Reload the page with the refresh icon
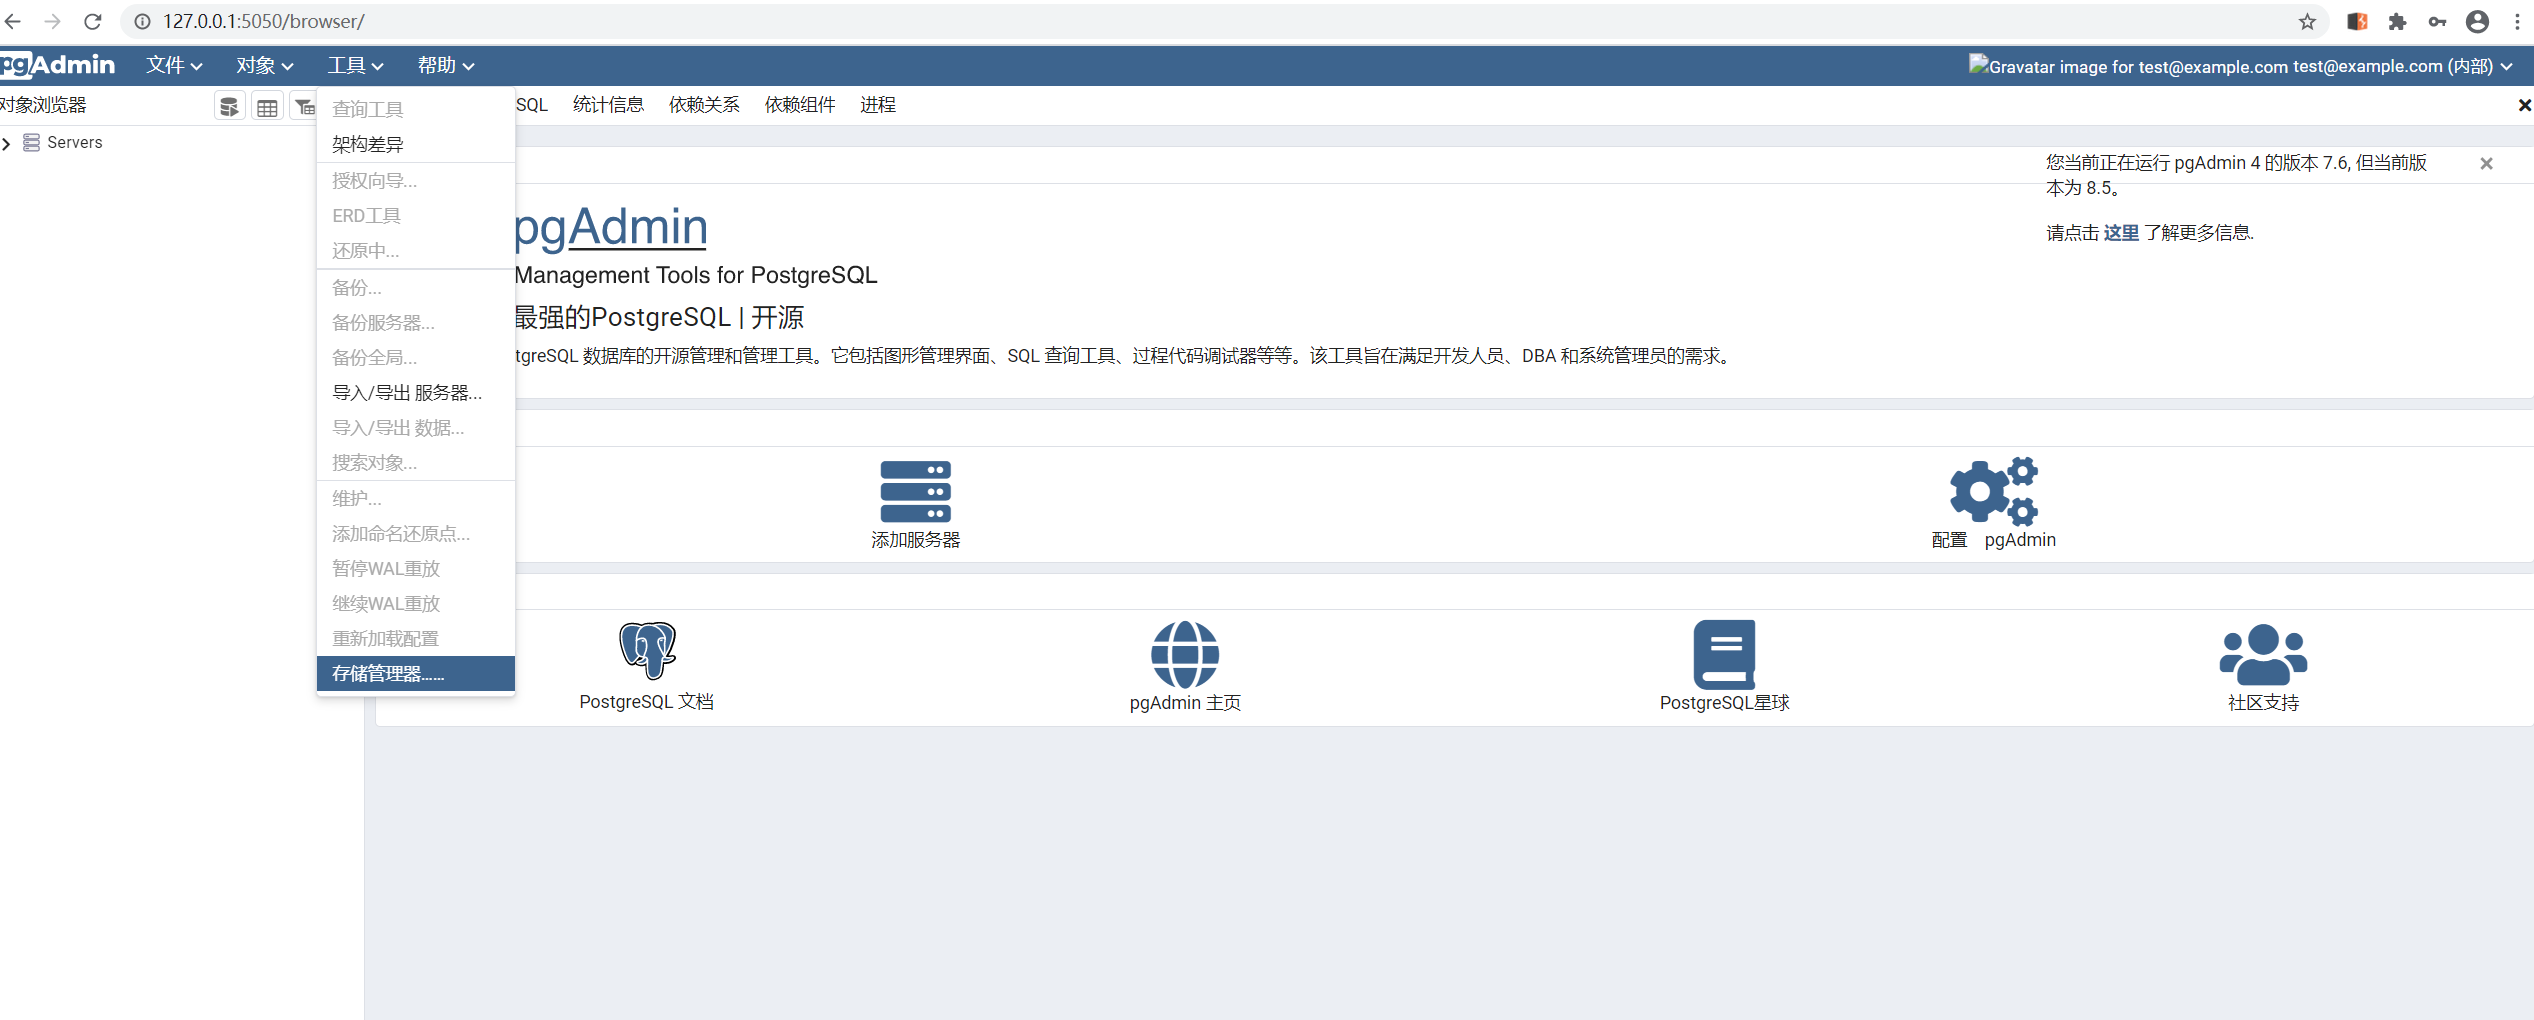The width and height of the screenshot is (2534, 1020). pyautogui.click(x=92, y=21)
